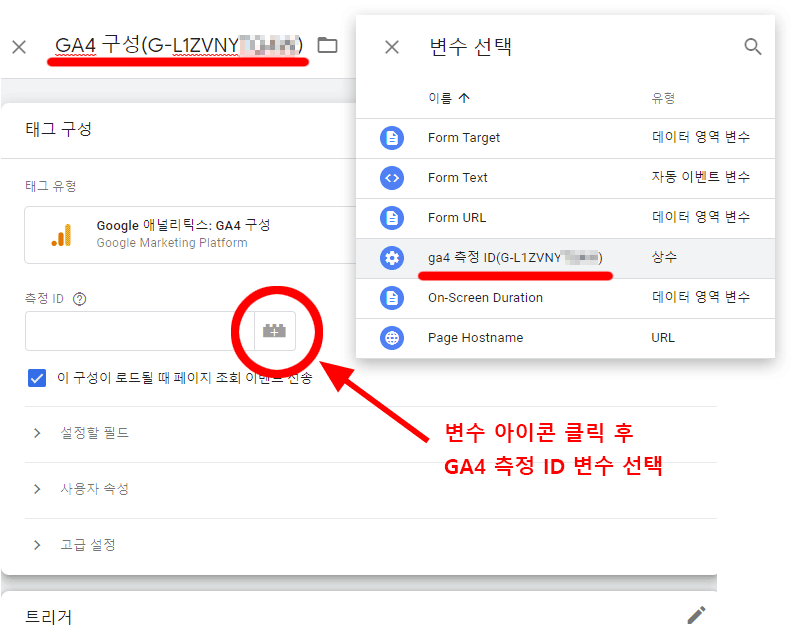Click the folder icon beside tag name

[327, 45]
